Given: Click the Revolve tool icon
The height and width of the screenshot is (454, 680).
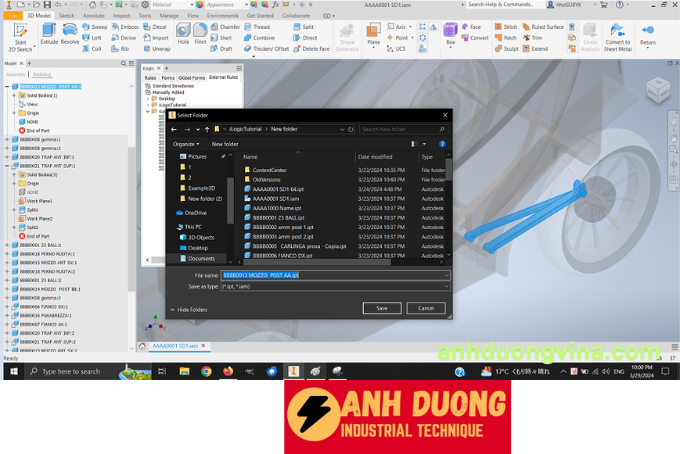Looking at the screenshot, I should (70, 33).
